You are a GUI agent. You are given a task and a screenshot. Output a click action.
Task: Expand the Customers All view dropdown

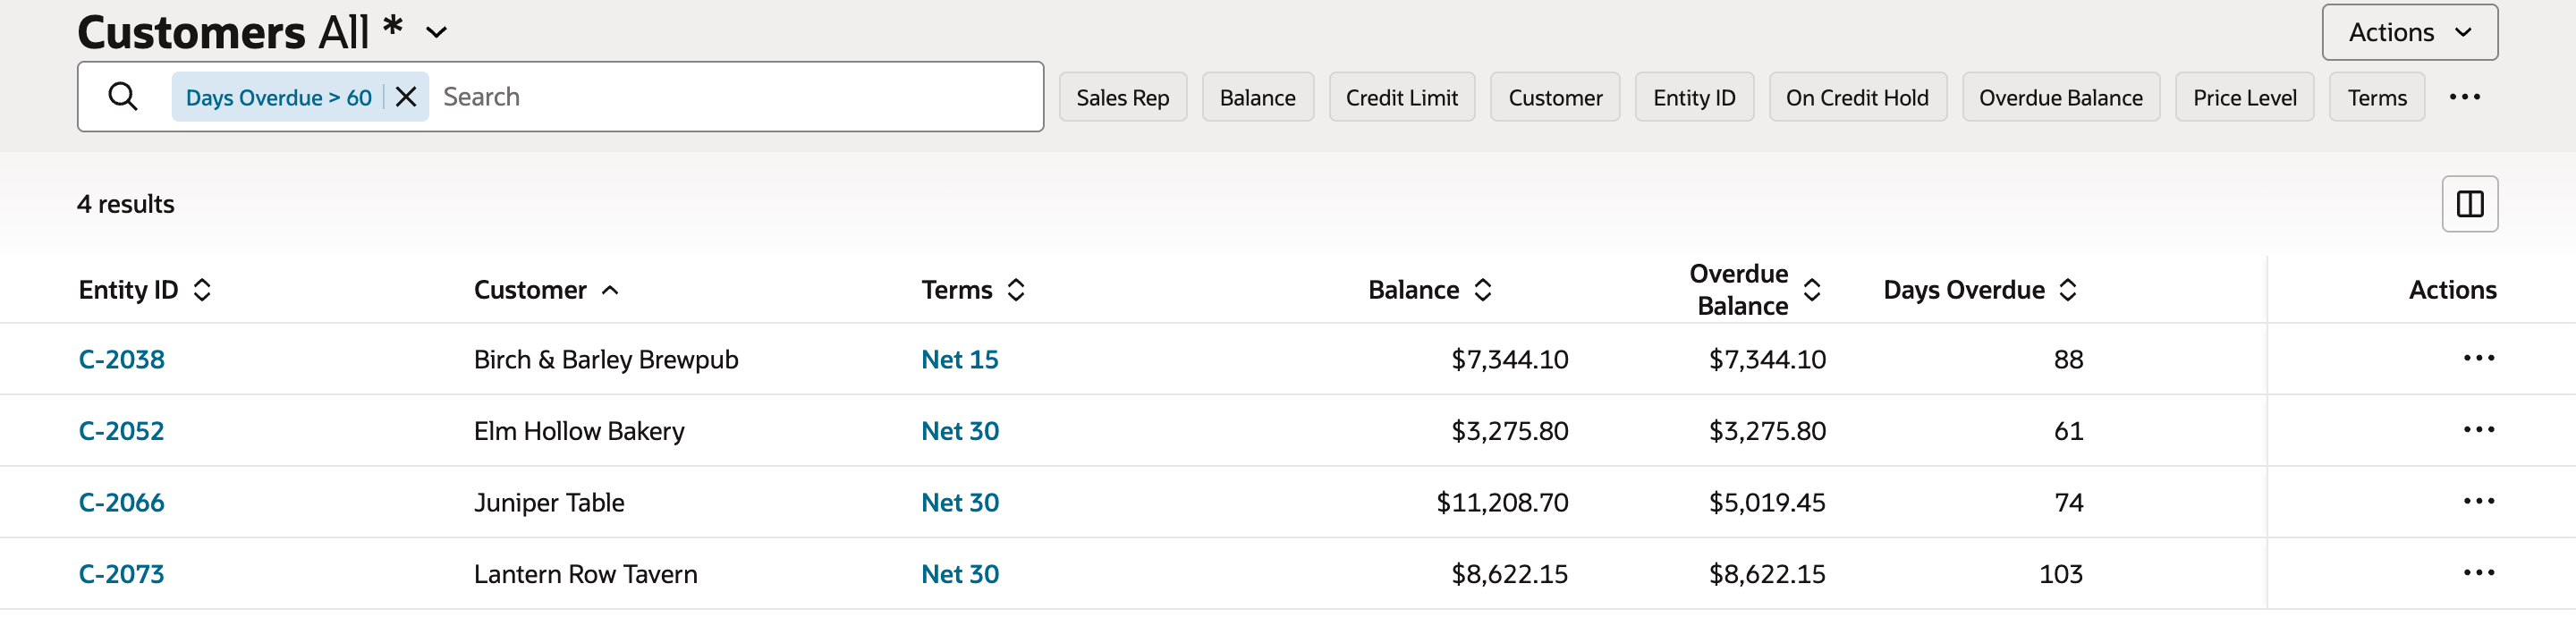tap(436, 33)
